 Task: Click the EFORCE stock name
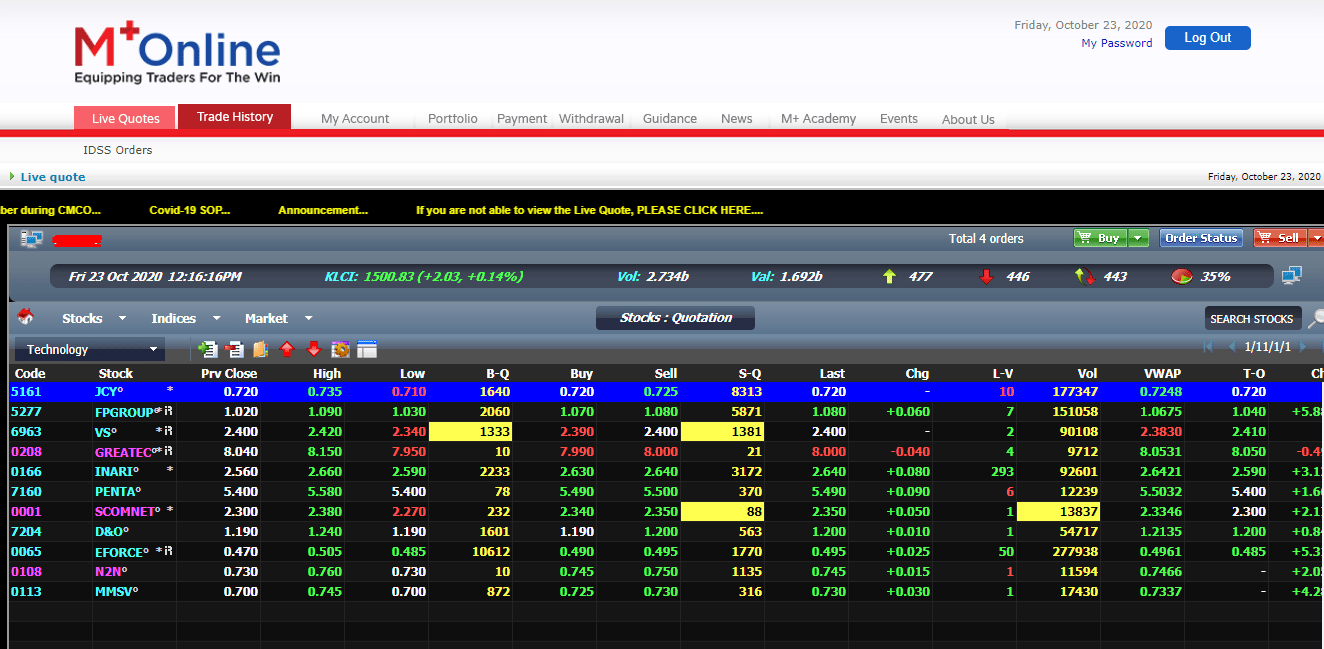tap(121, 552)
